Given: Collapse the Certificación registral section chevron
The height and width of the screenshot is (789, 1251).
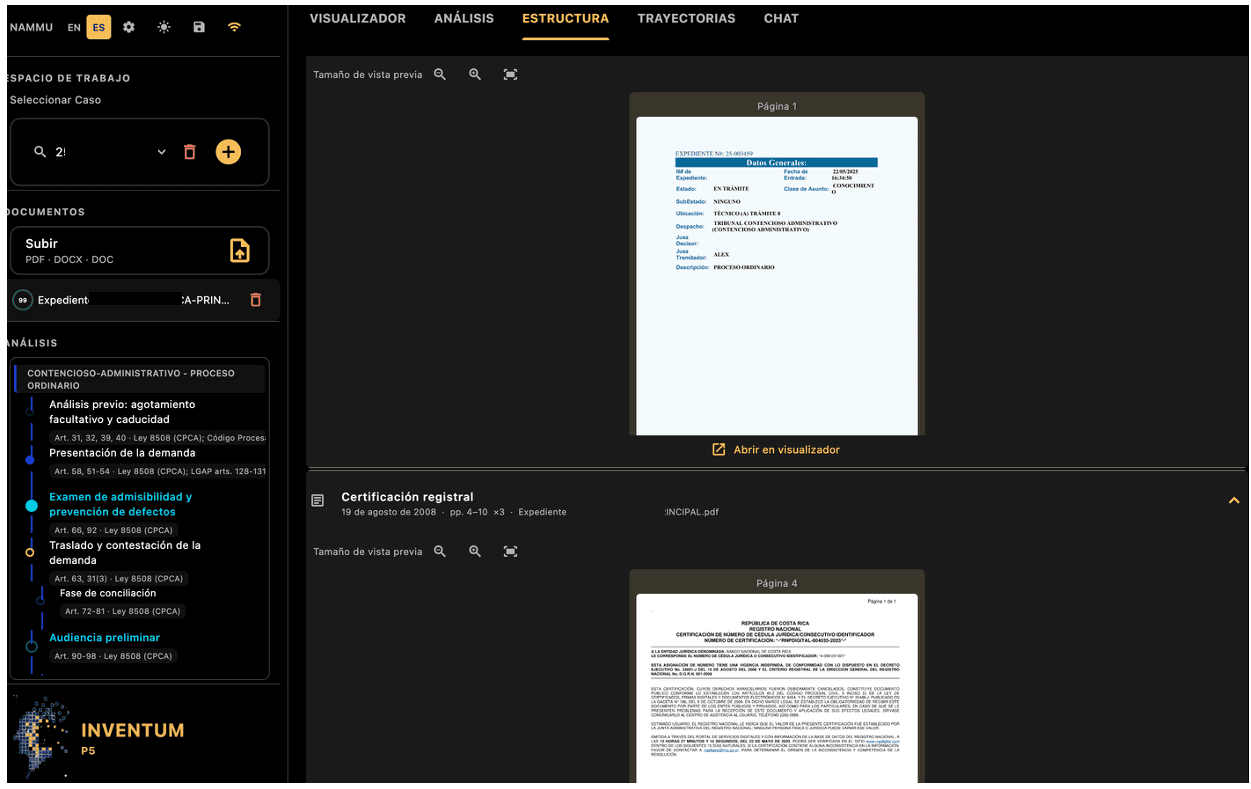Looking at the screenshot, I should [x=1234, y=501].
